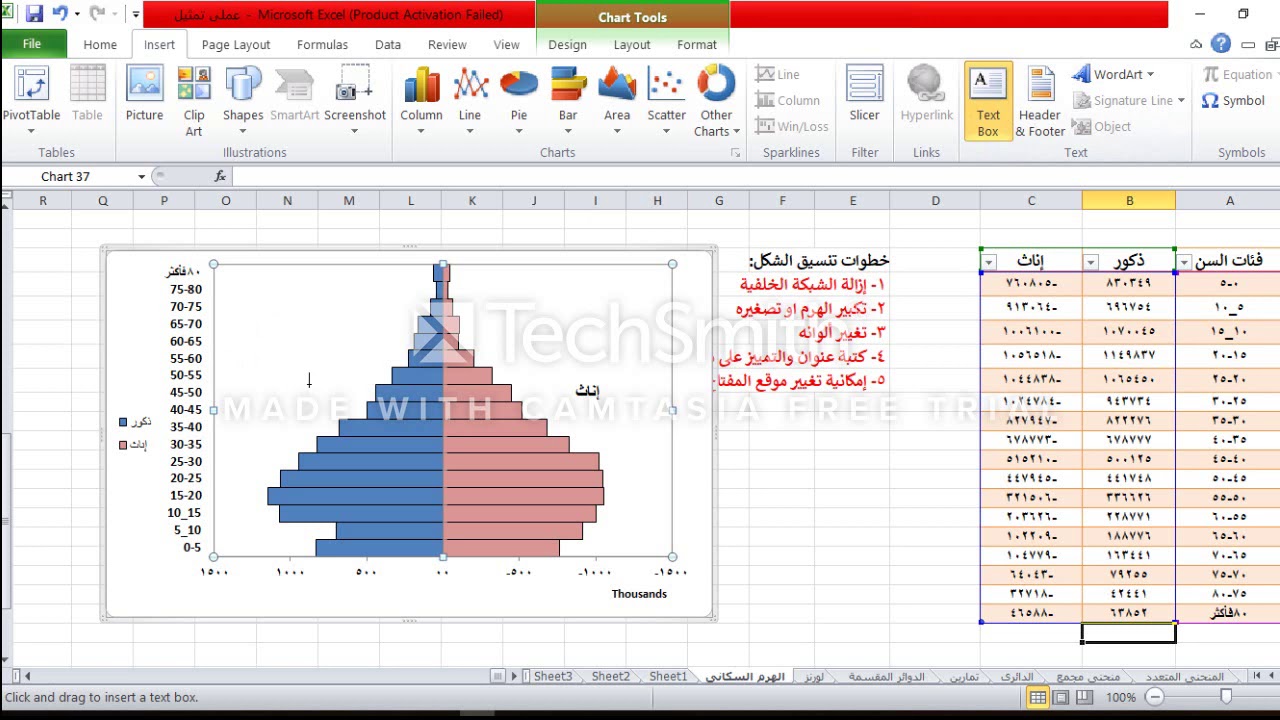Switch to the Formulas tab
The height and width of the screenshot is (720, 1280).
[x=322, y=44]
